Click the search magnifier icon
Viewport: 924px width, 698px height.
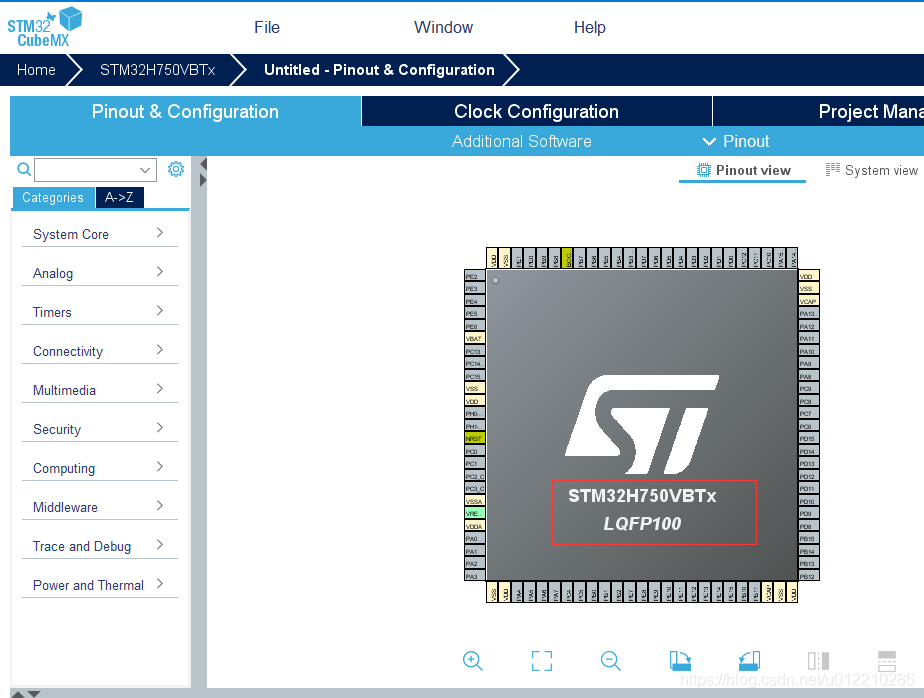click(24, 169)
